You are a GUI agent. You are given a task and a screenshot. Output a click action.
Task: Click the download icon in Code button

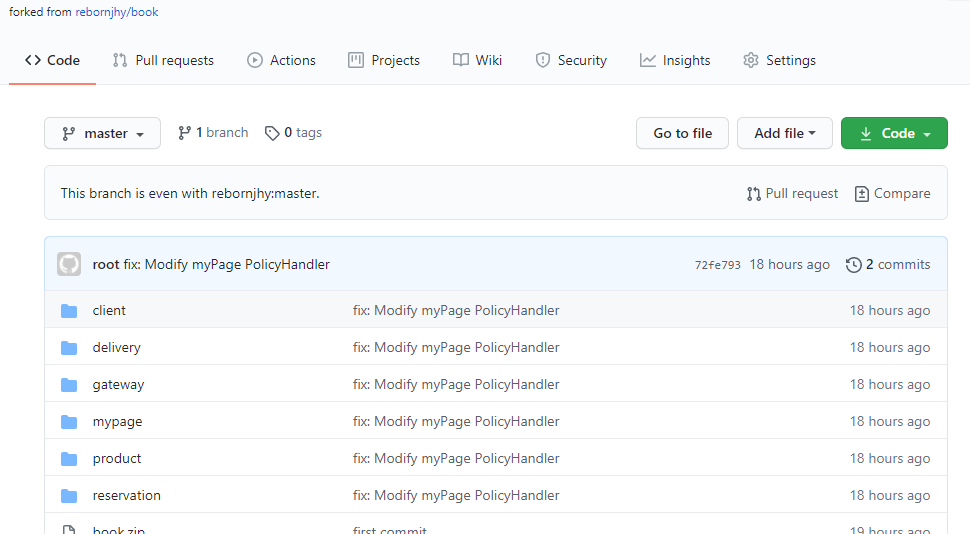point(866,134)
